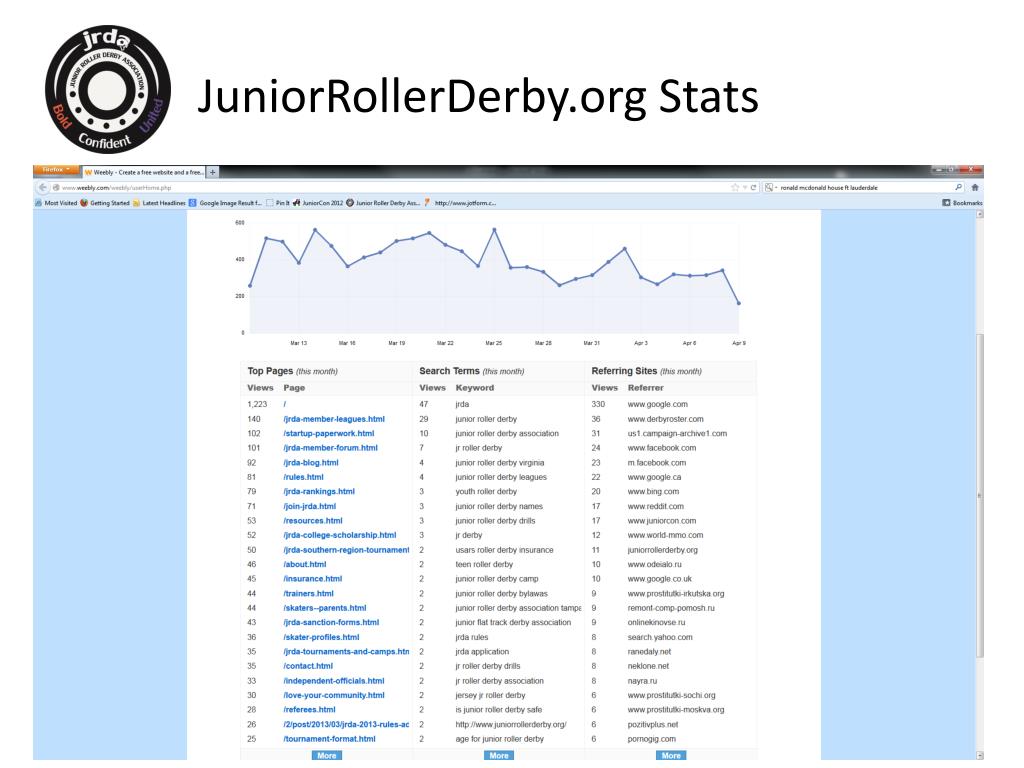This screenshot has height=768, width=1024.
Task: Select the Weebly browser tab
Action: pyautogui.click(x=144, y=172)
